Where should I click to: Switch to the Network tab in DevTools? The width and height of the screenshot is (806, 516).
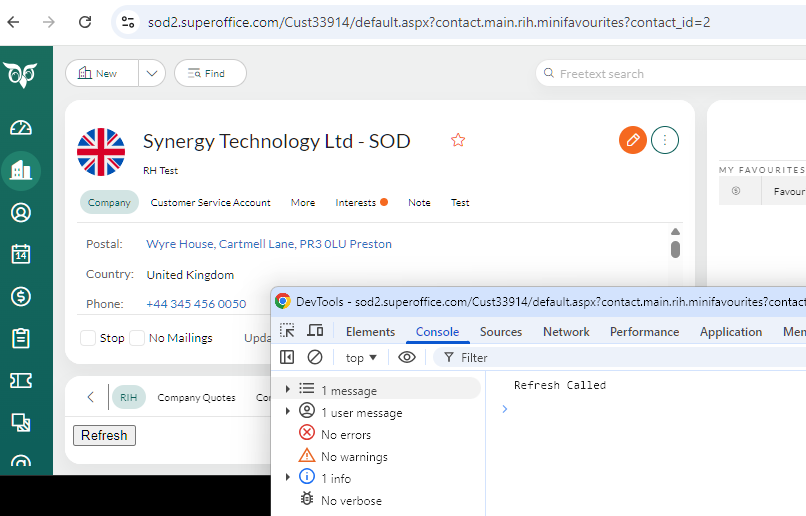coord(566,332)
